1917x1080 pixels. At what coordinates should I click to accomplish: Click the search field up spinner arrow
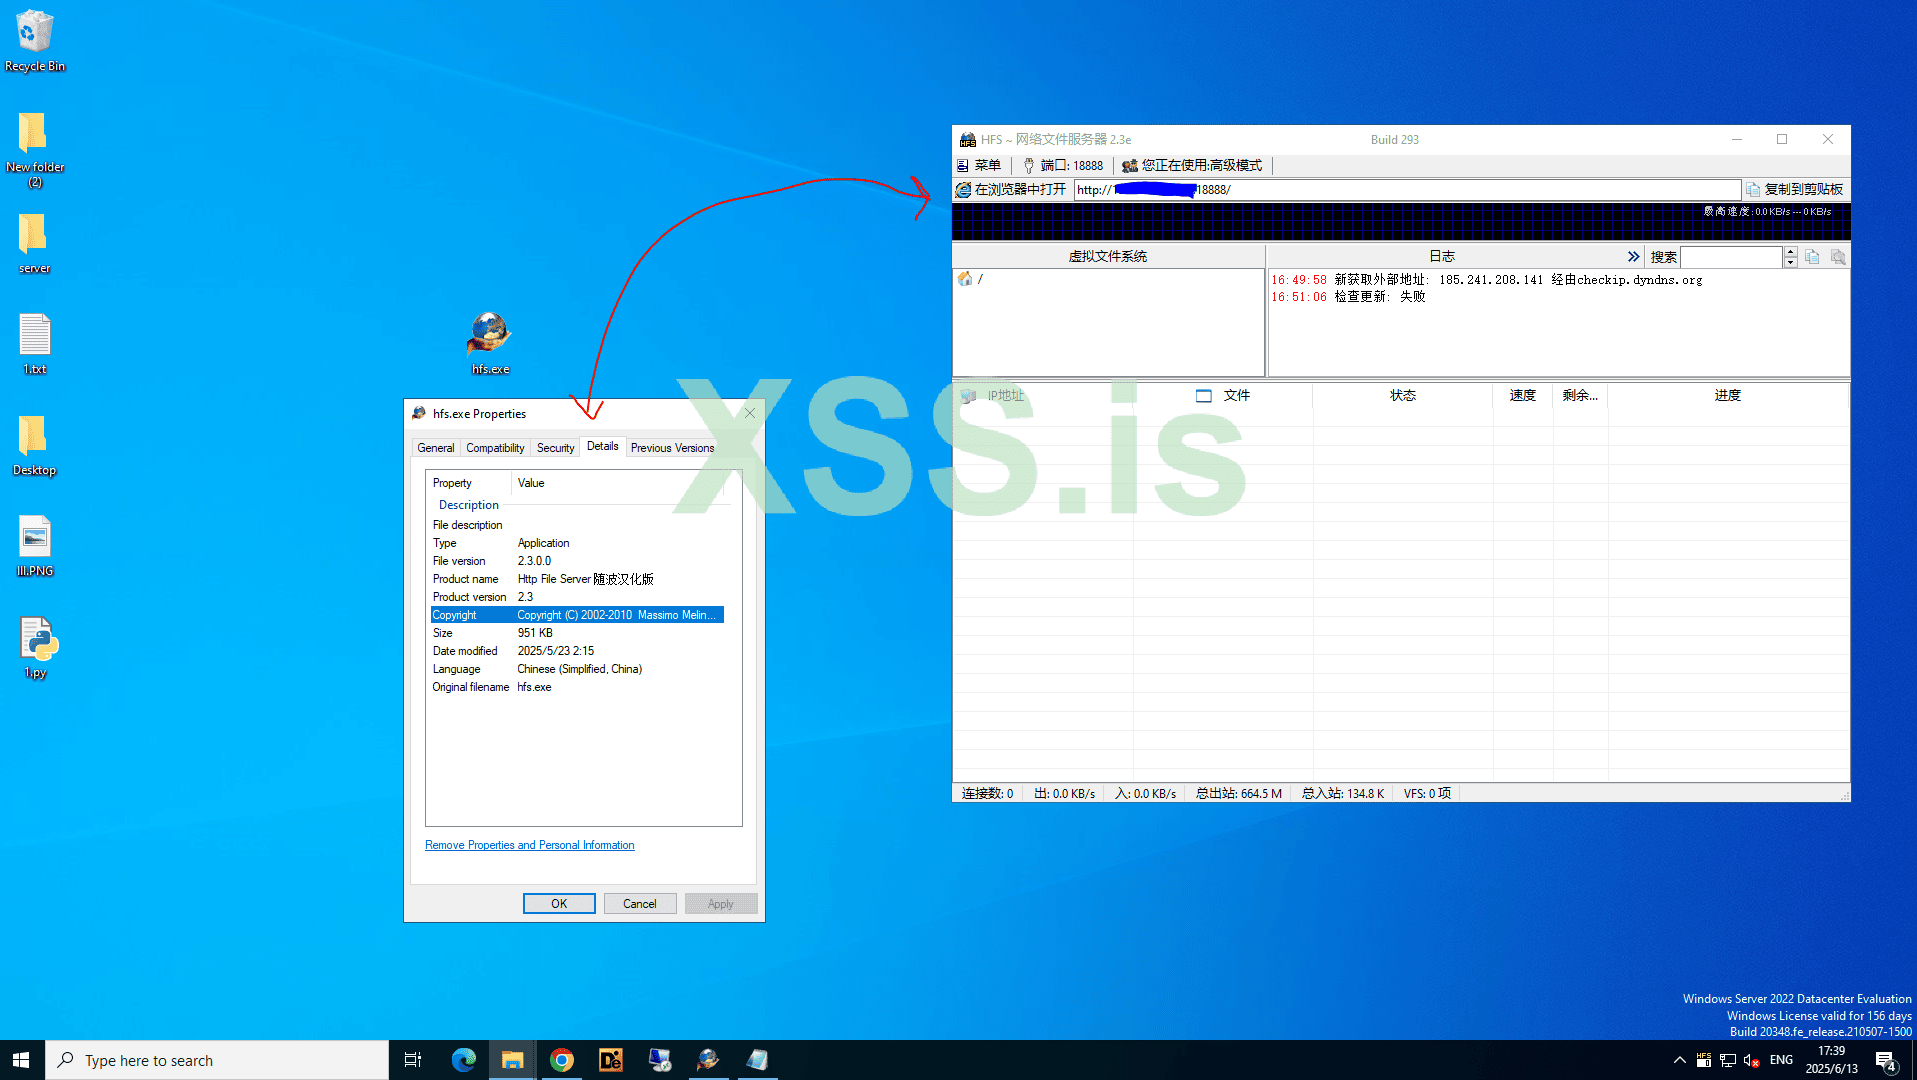tap(1790, 252)
